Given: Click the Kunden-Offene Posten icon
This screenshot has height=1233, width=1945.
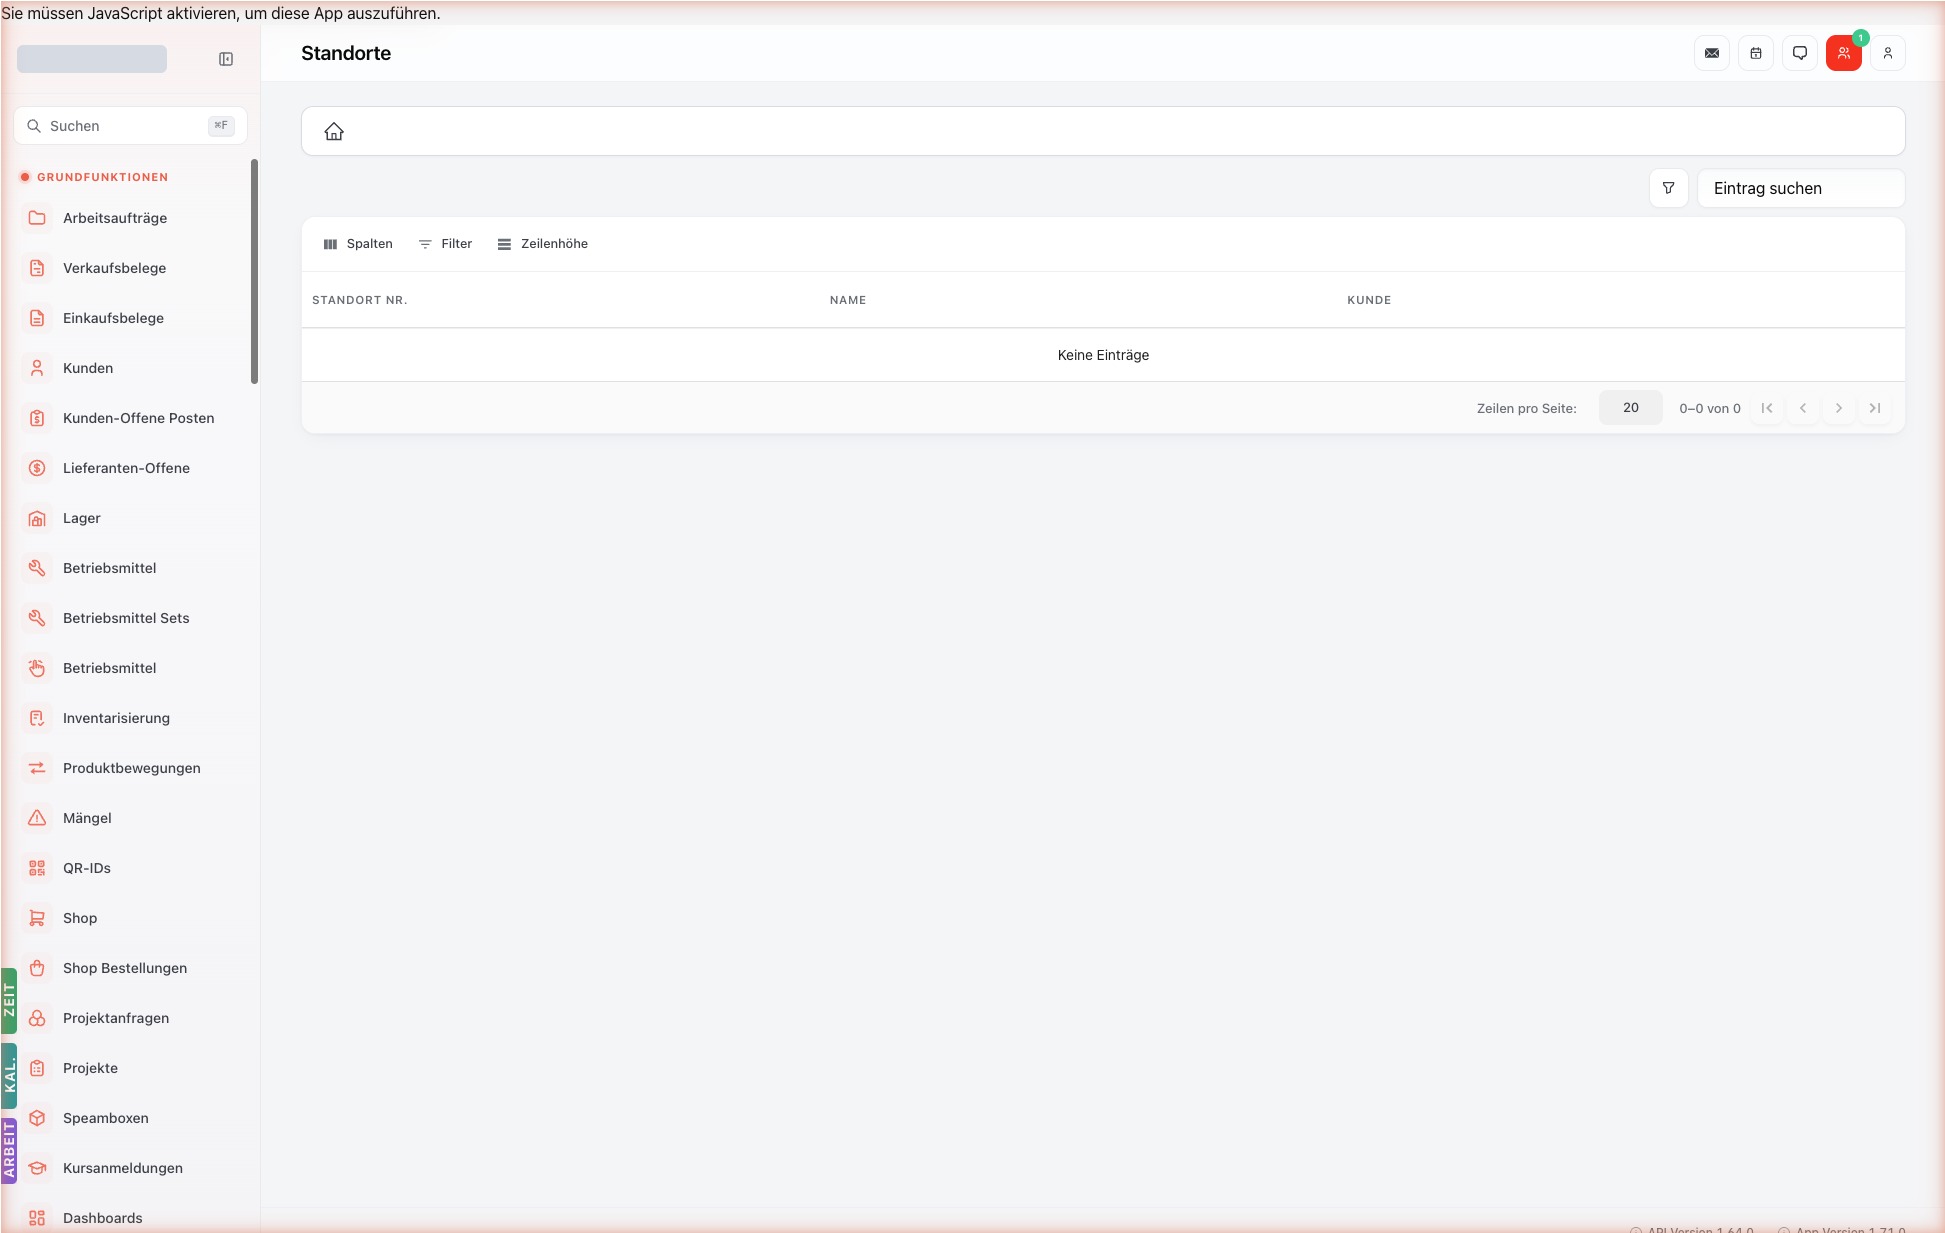Looking at the screenshot, I should [x=37, y=418].
